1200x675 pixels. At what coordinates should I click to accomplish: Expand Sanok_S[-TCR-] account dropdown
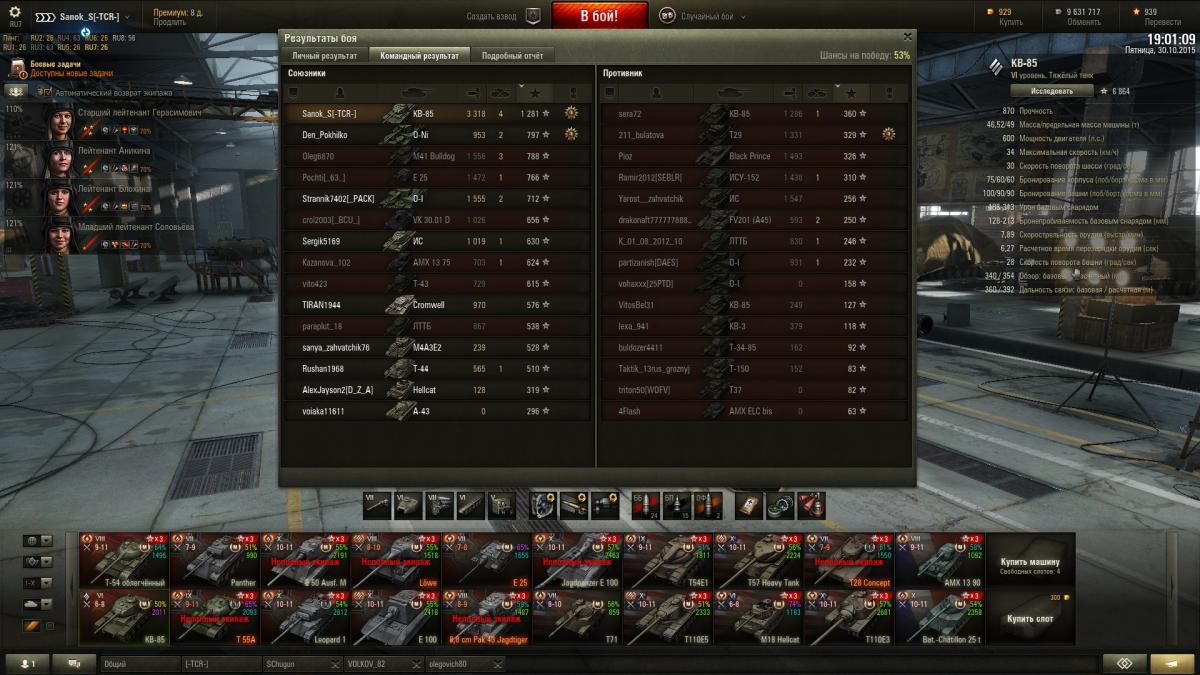click(128, 17)
